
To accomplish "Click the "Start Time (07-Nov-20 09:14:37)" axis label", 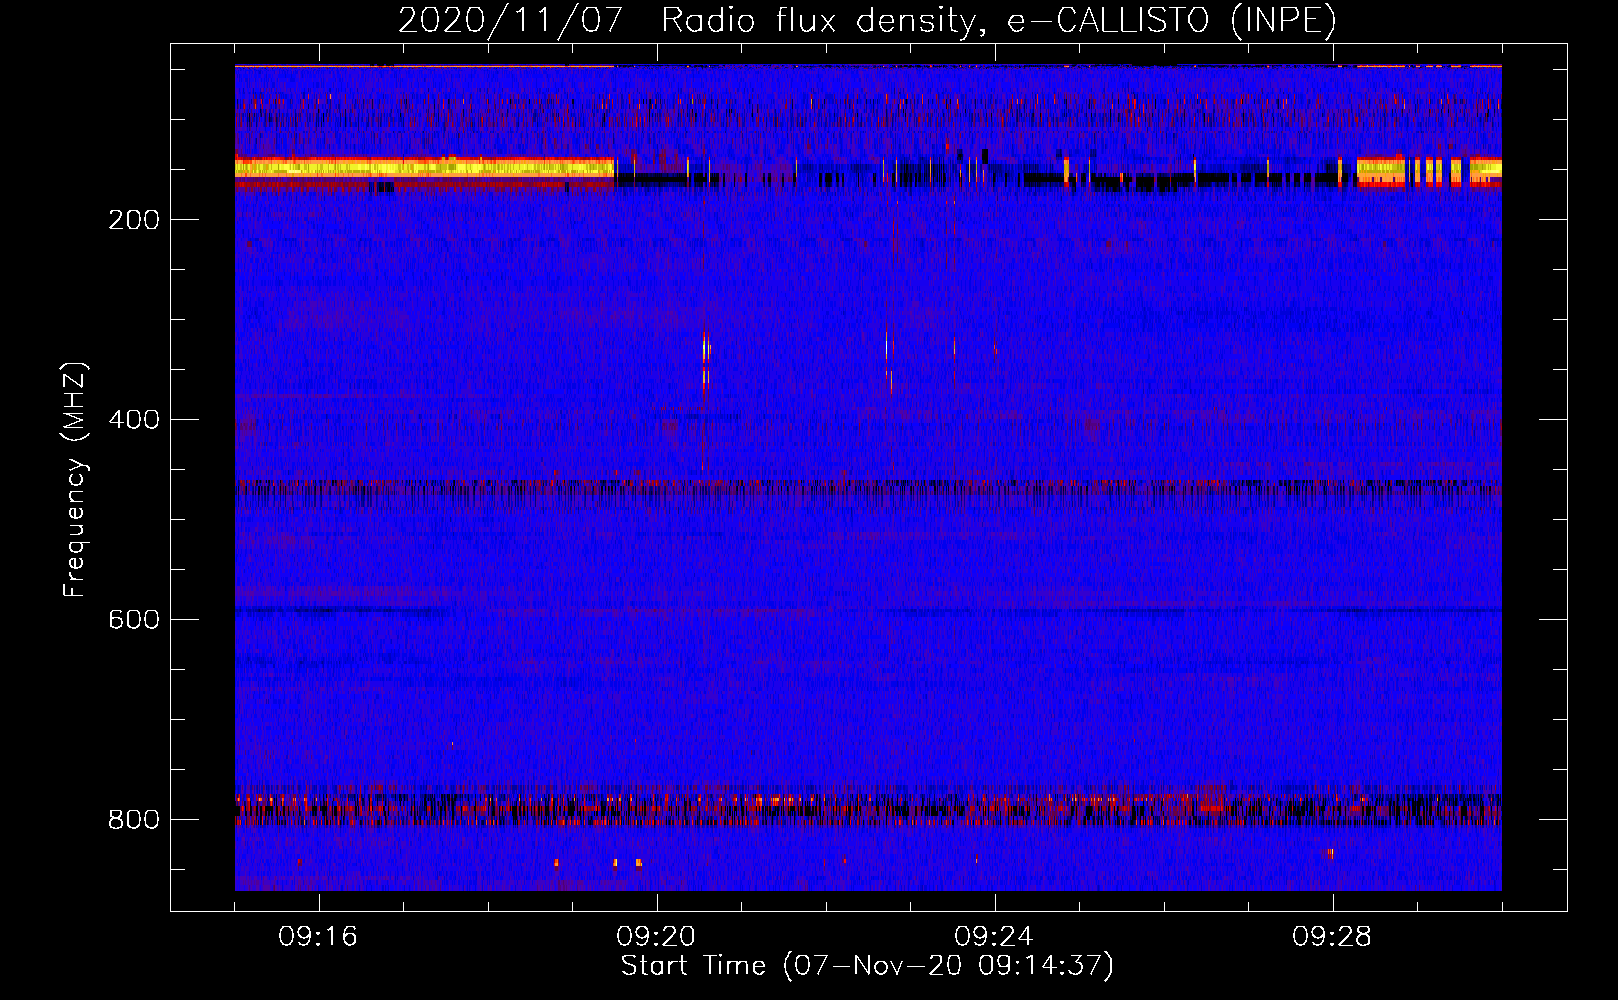I will click(x=867, y=966).
